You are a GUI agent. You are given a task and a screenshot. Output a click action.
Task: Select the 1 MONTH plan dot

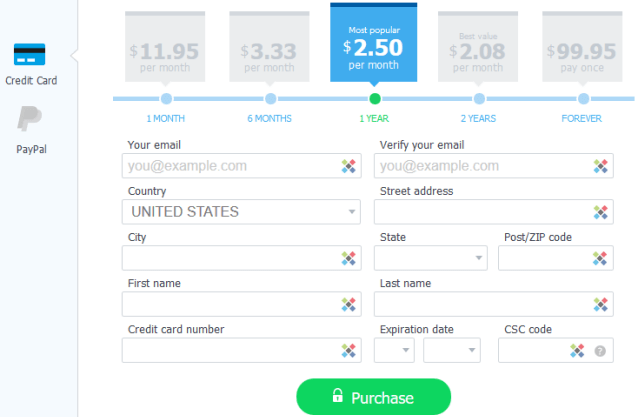pos(166,98)
